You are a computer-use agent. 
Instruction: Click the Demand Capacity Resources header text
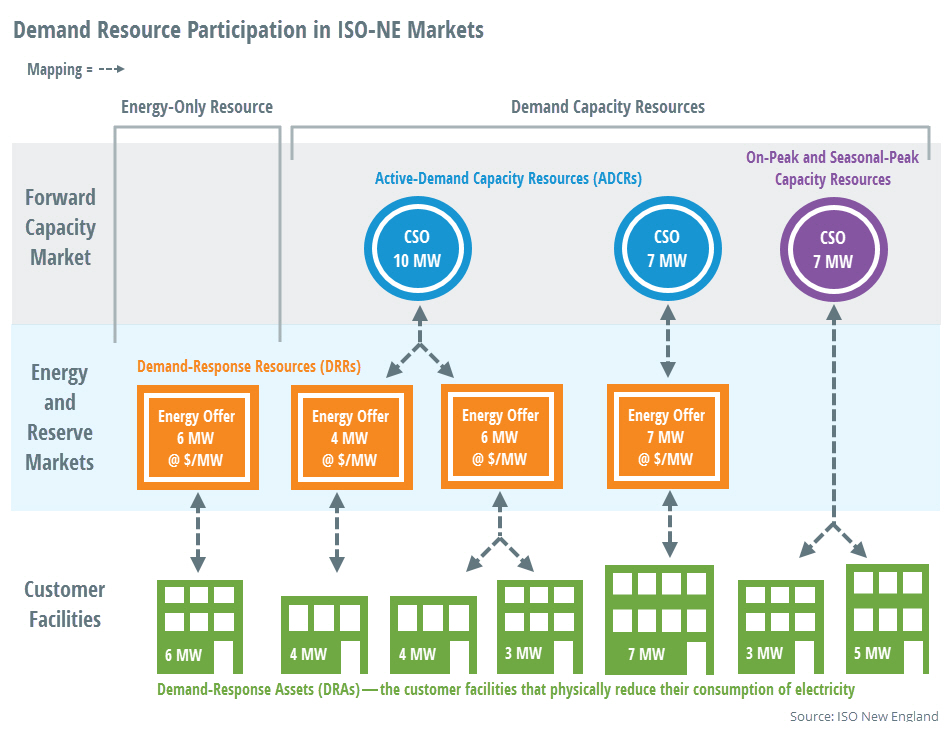click(x=607, y=106)
